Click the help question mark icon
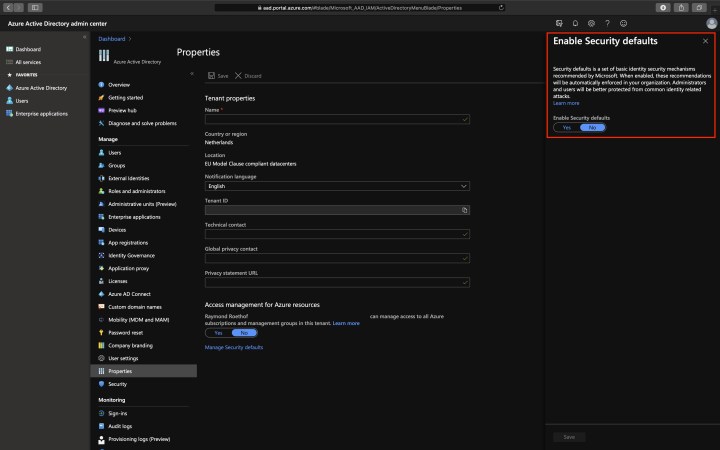The height and width of the screenshot is (450, 720). click(x=607, y=22)
